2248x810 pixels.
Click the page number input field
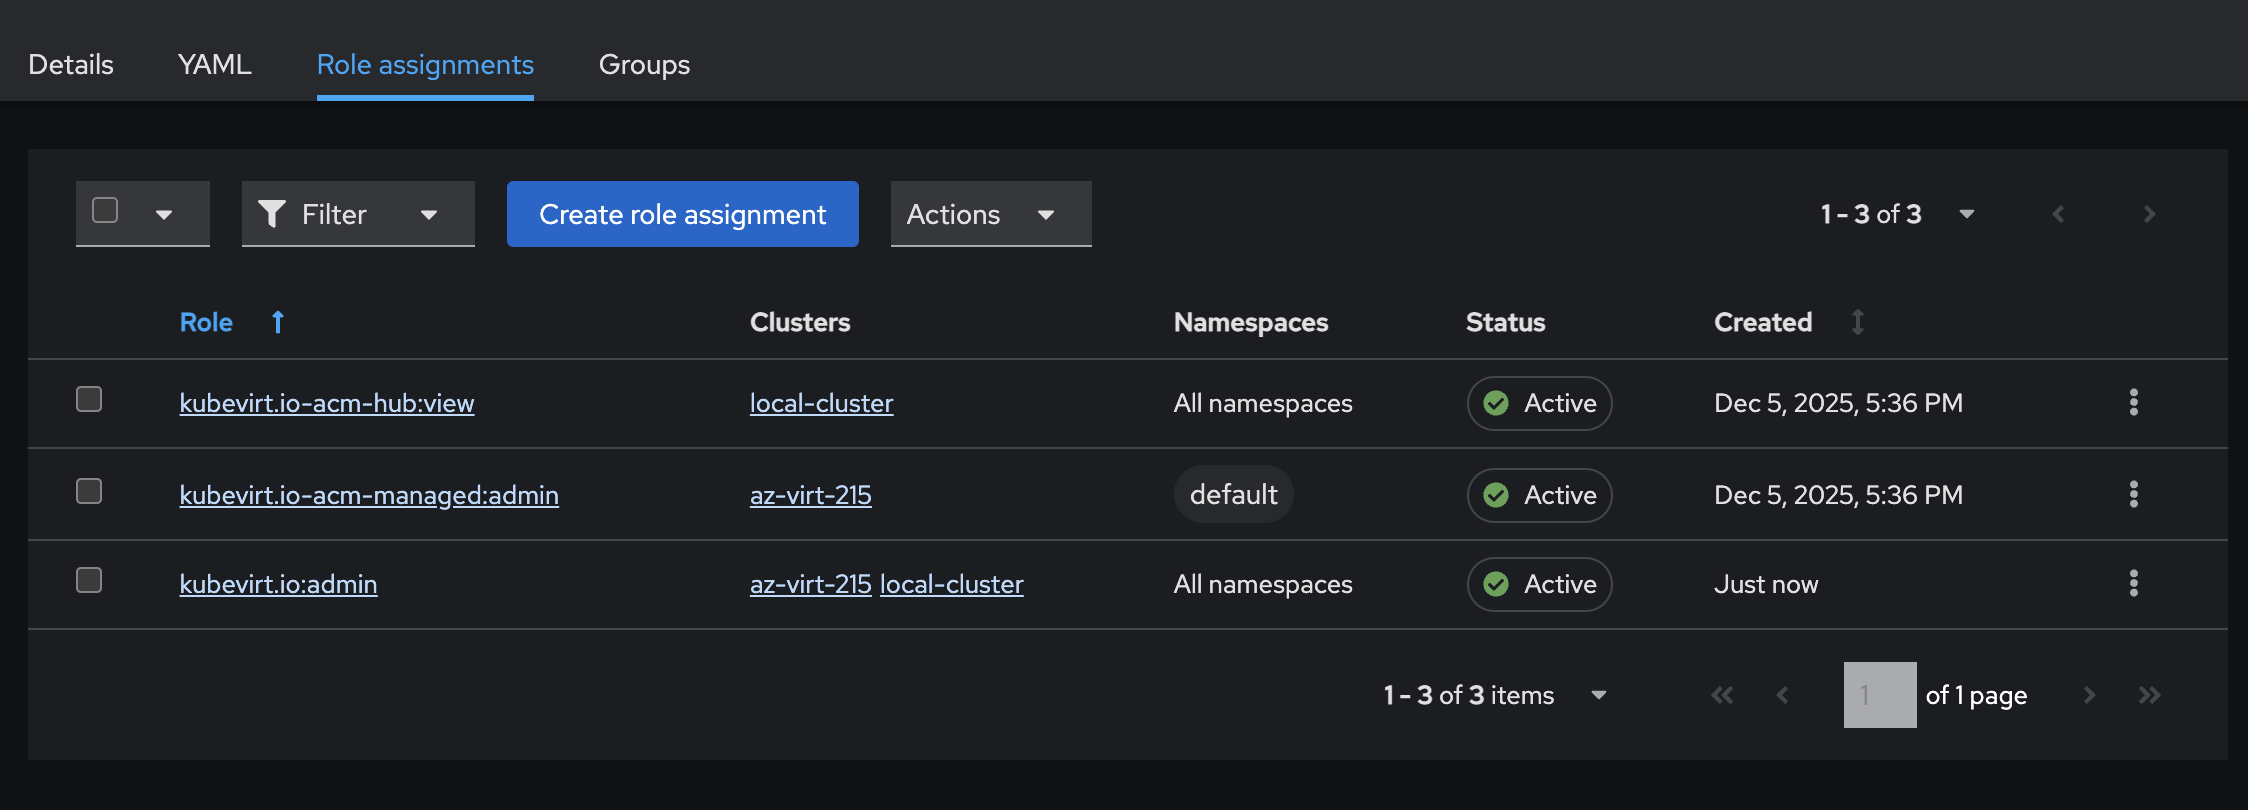[x=1879, y=695]
